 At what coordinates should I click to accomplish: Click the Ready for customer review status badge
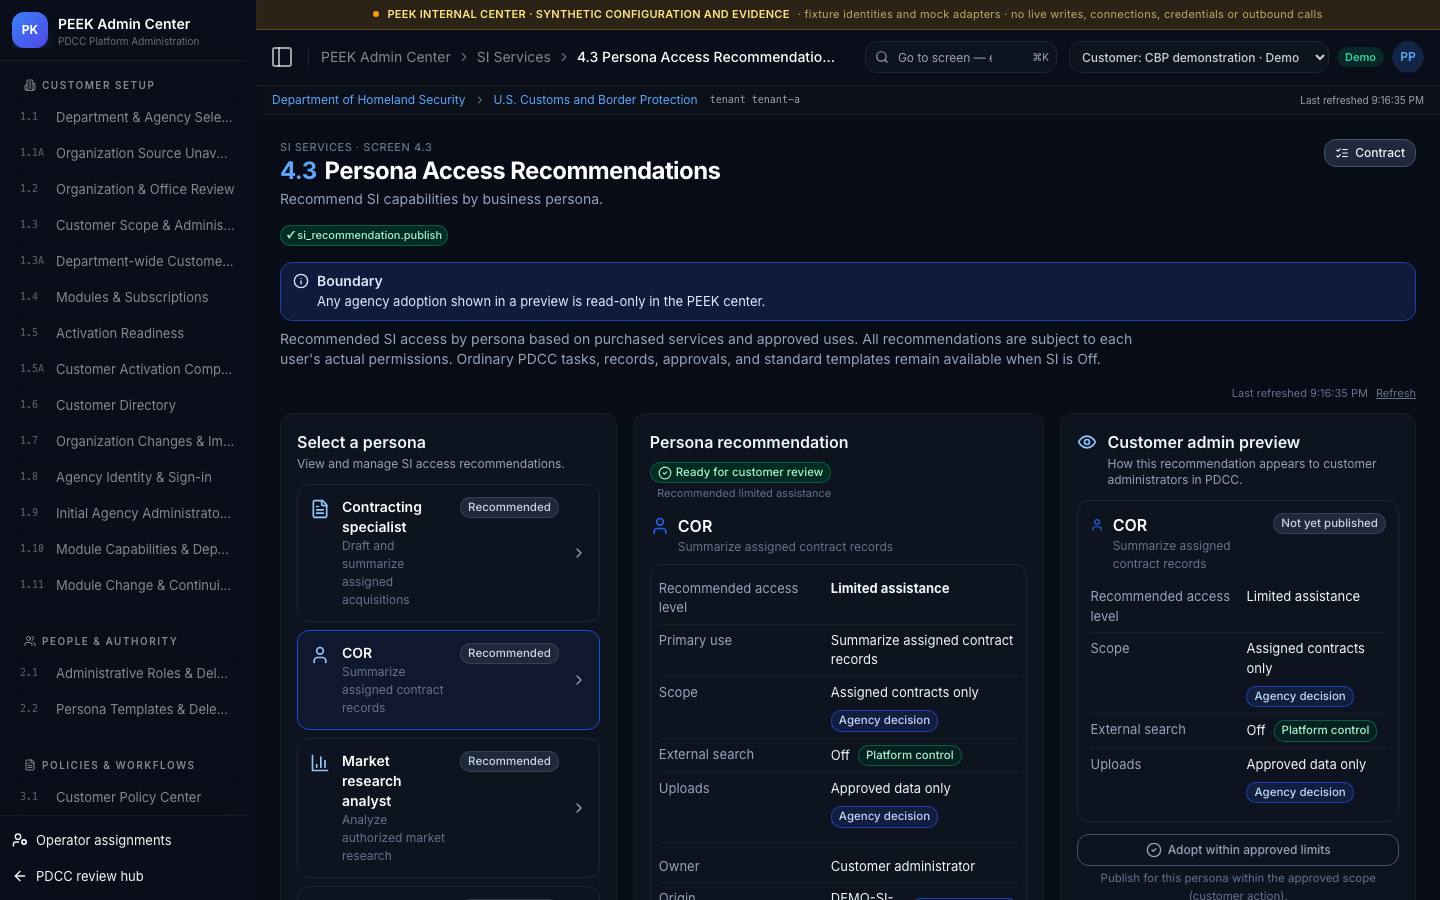[740, 472]
